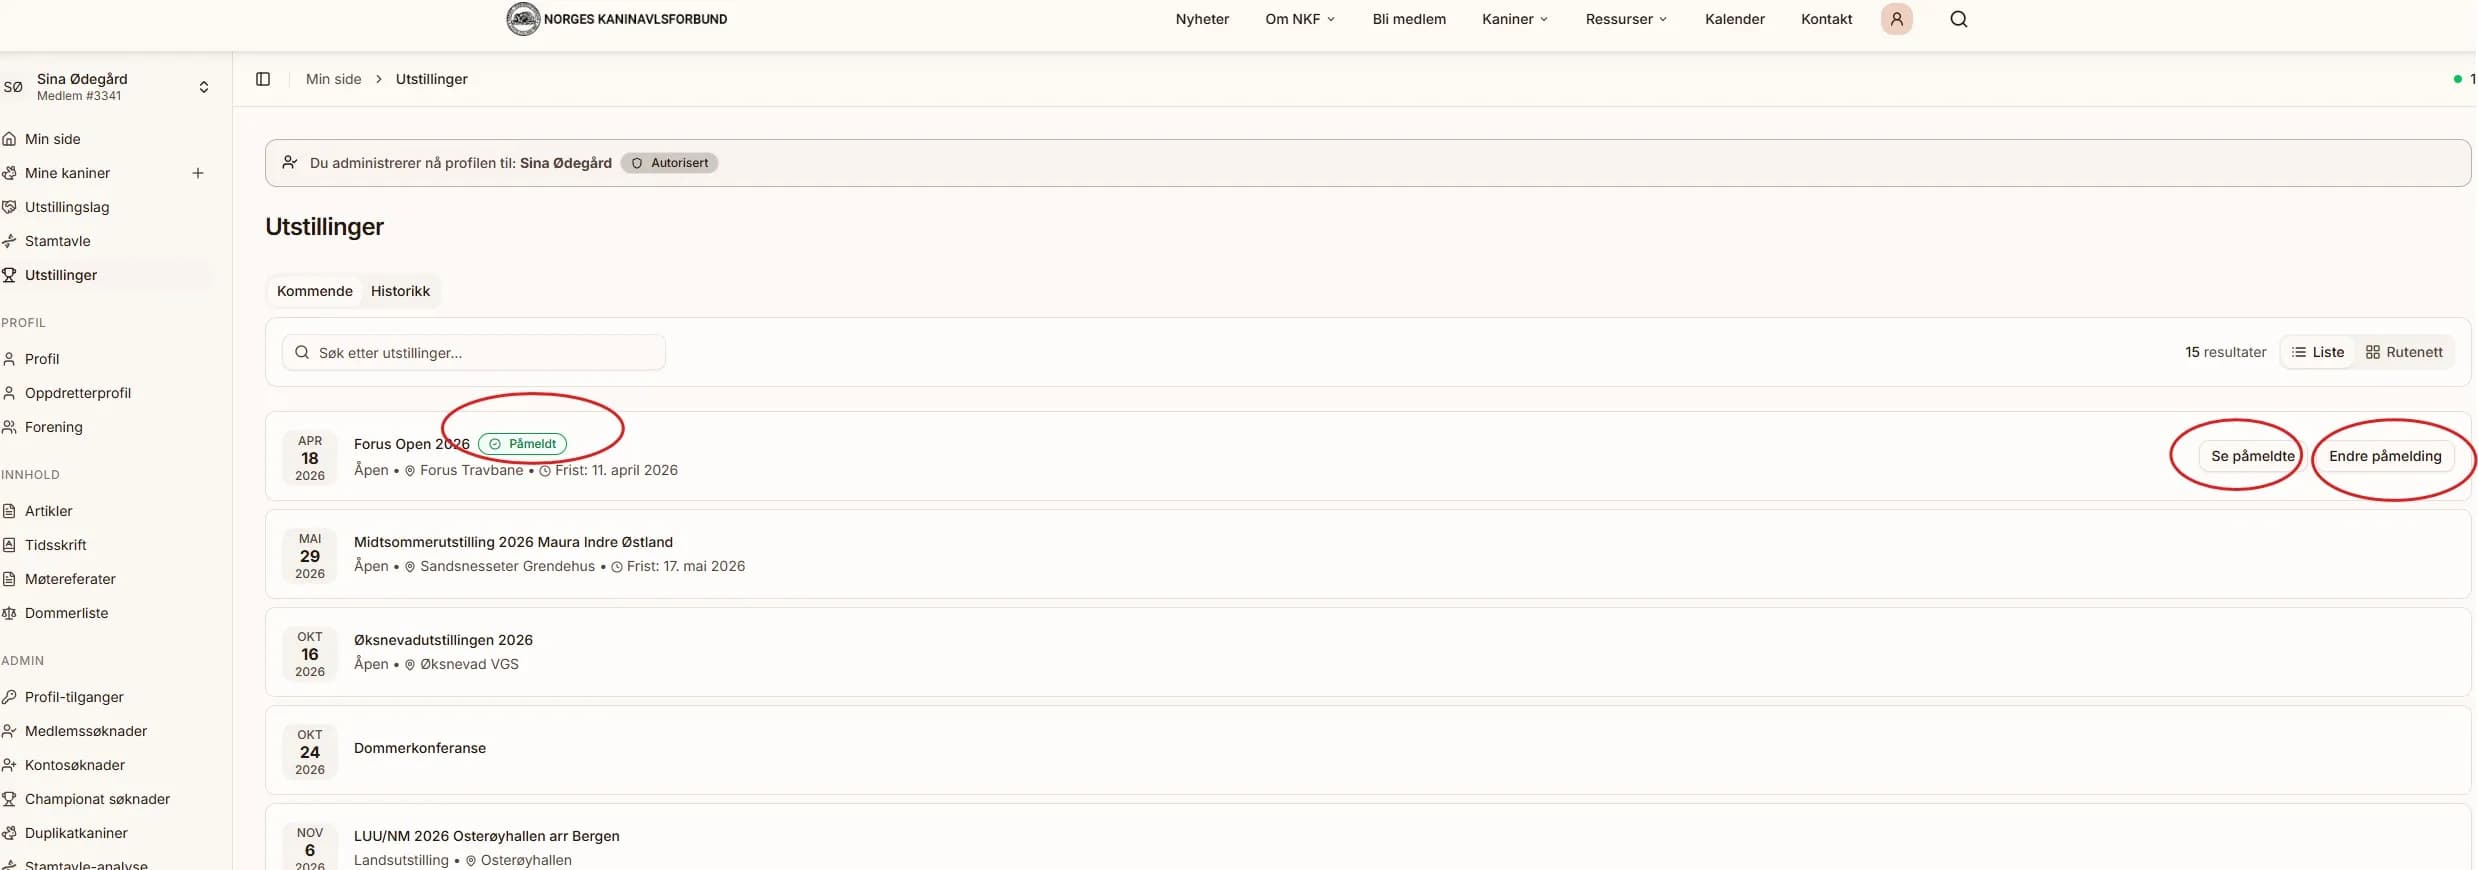
Task: Expand the Sina Ødegård profile switcher
Action: (204, 87)
